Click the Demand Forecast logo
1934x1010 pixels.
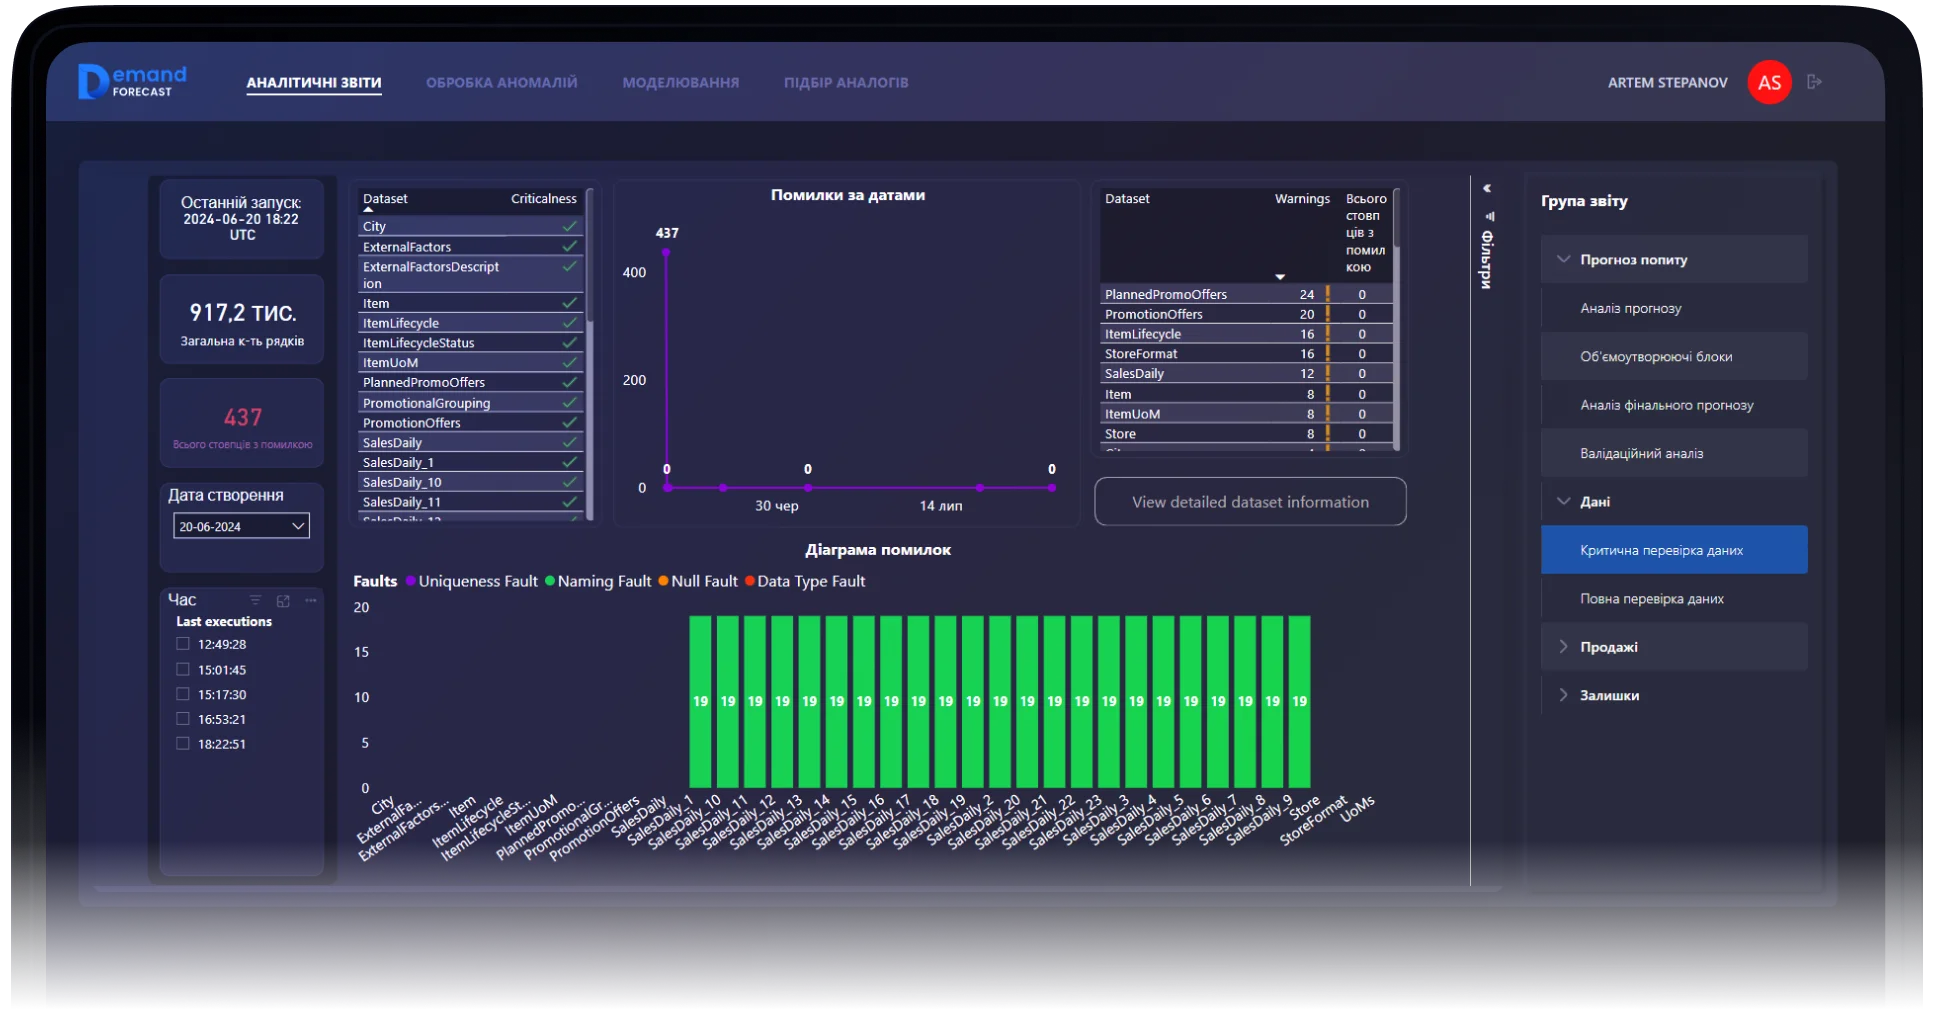click(x=132, y=82)
